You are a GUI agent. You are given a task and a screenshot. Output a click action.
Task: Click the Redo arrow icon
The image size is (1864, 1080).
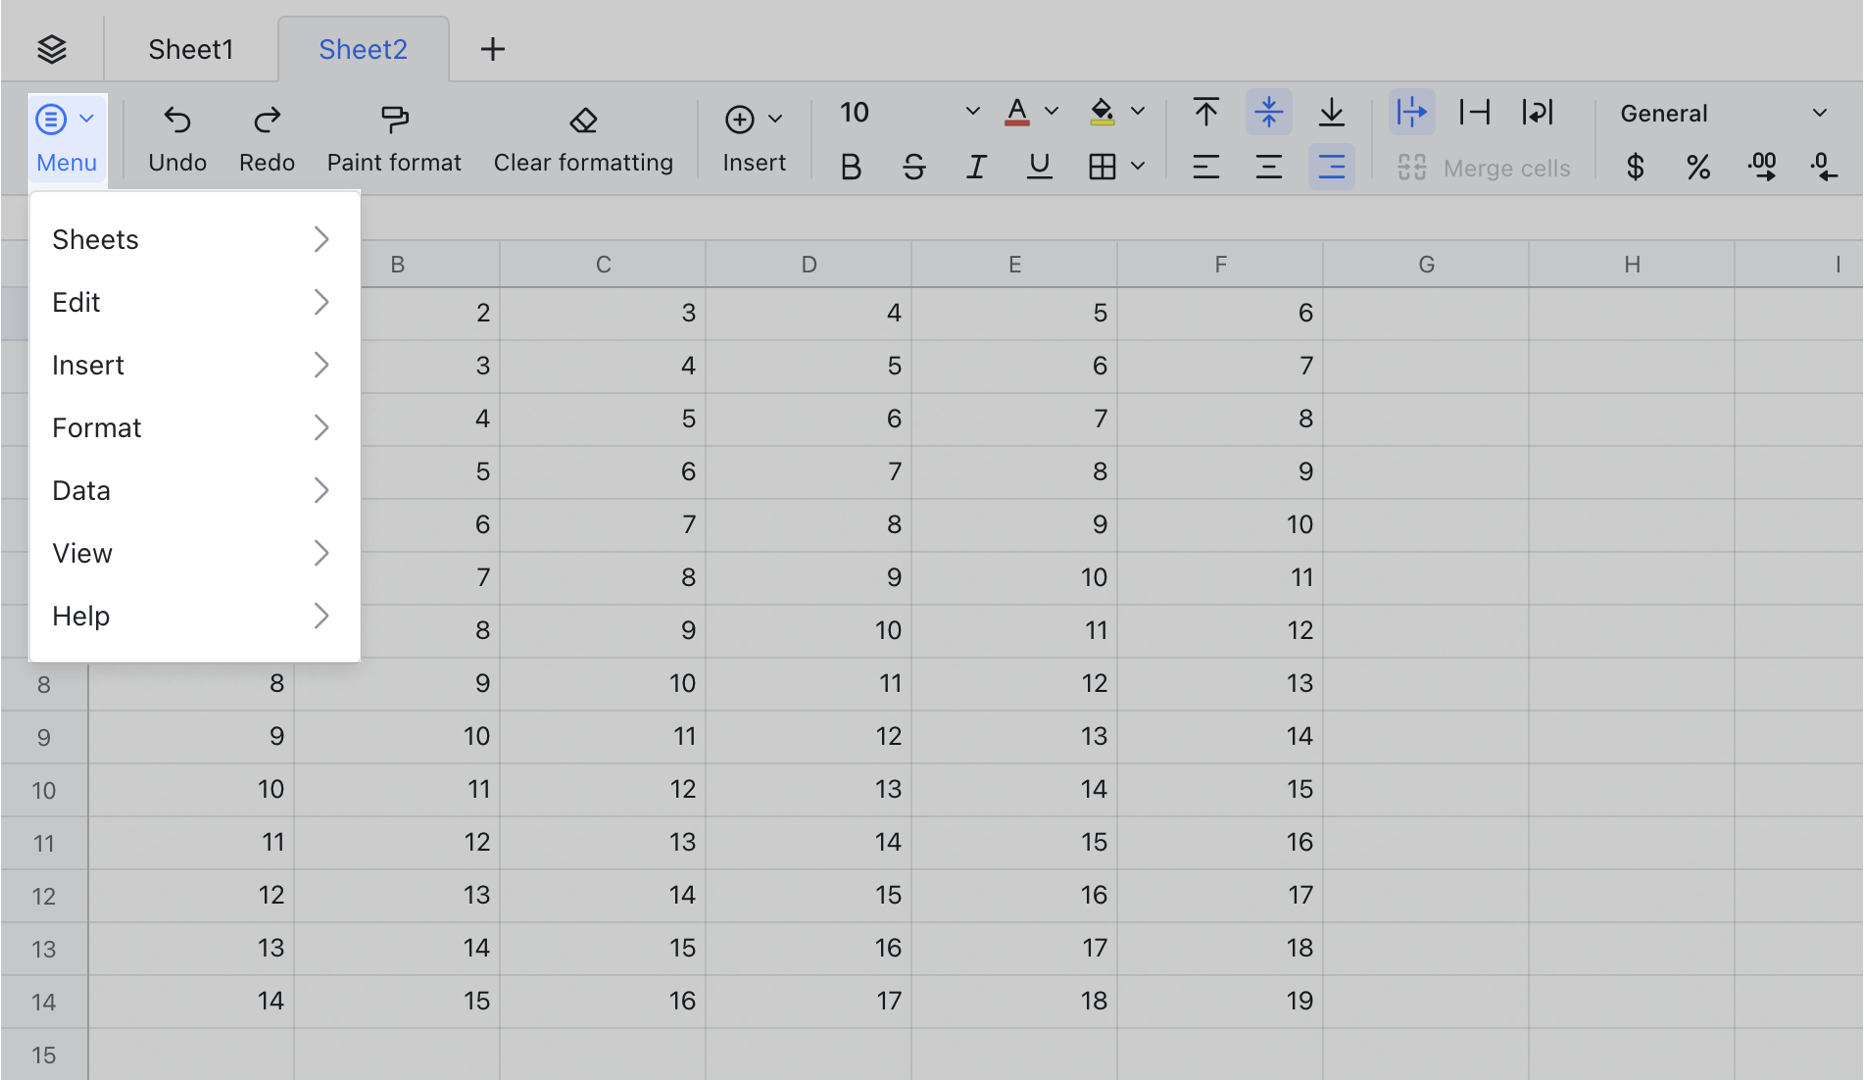[x=266, y=120]
